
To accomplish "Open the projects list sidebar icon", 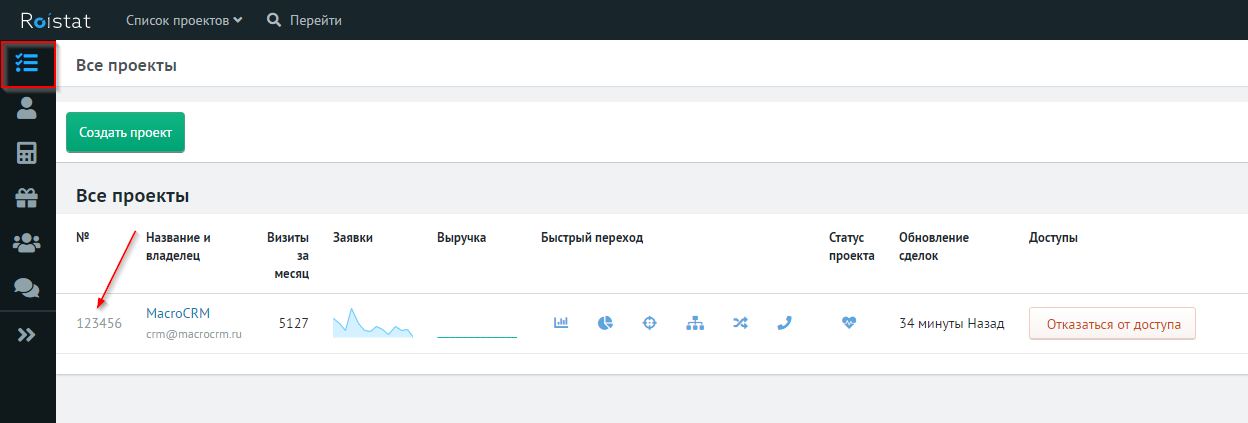I will click(27, 64).
